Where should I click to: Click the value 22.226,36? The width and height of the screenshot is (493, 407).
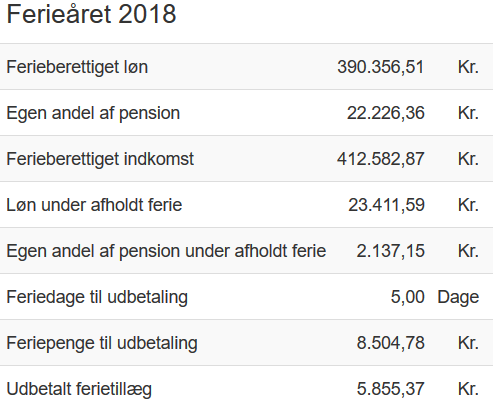386,113
